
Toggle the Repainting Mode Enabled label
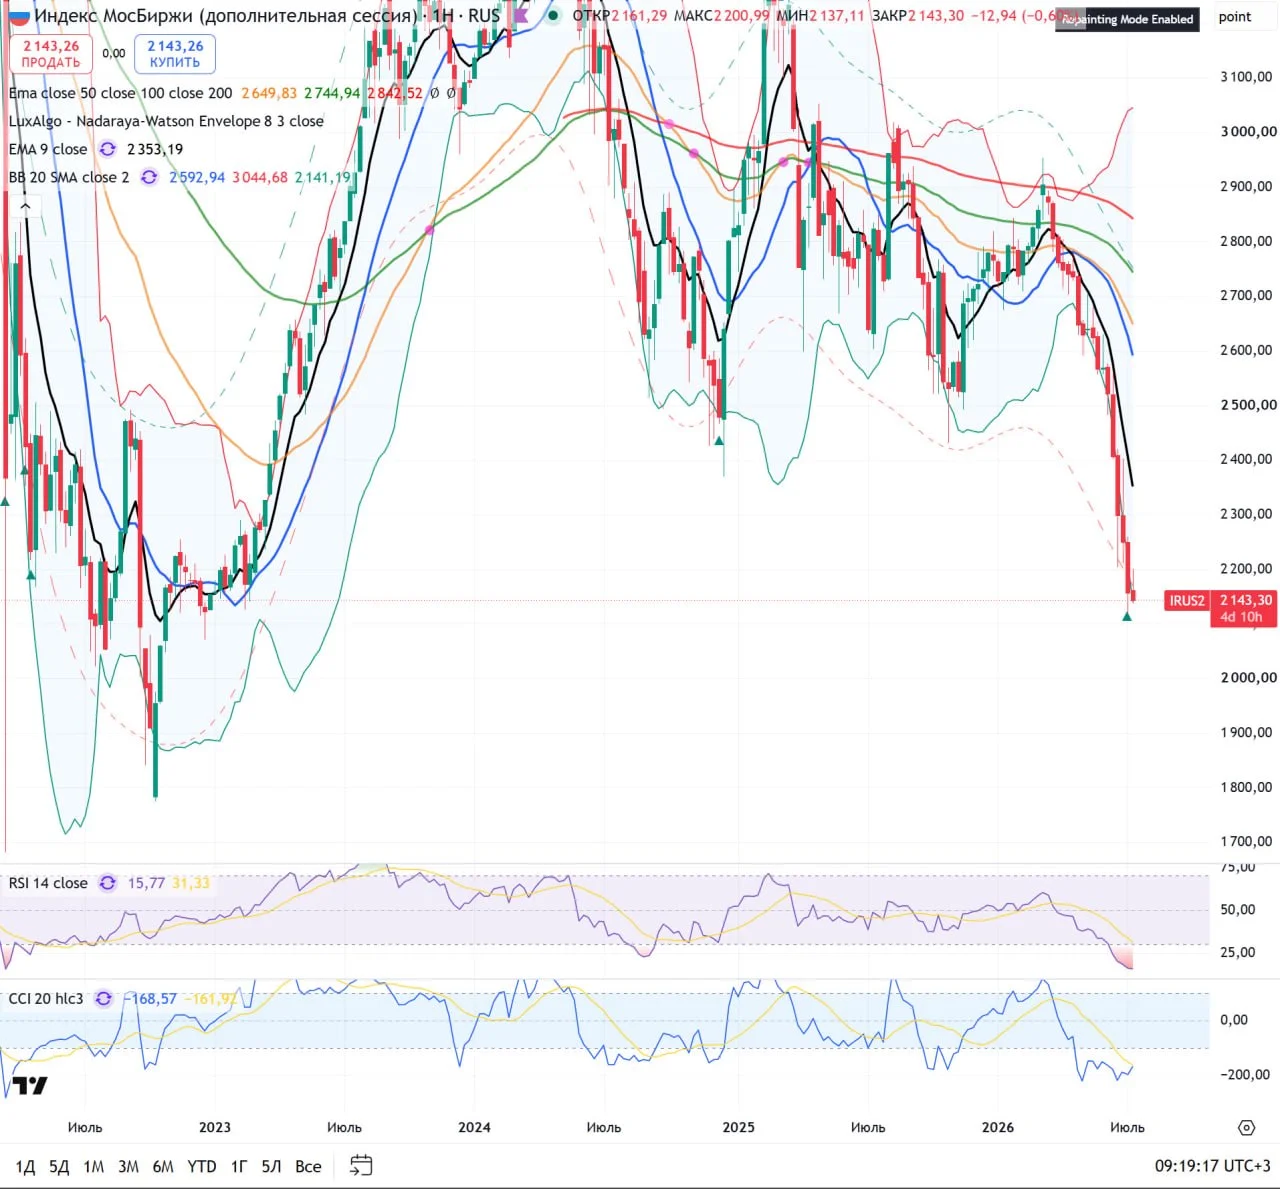[1127, 19]
